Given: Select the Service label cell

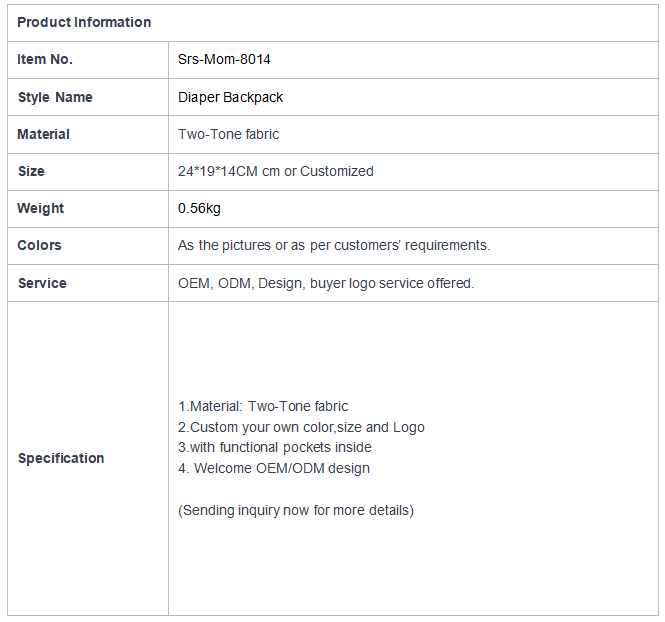Looking at the screenshot, I should click(x=88, y=283).
